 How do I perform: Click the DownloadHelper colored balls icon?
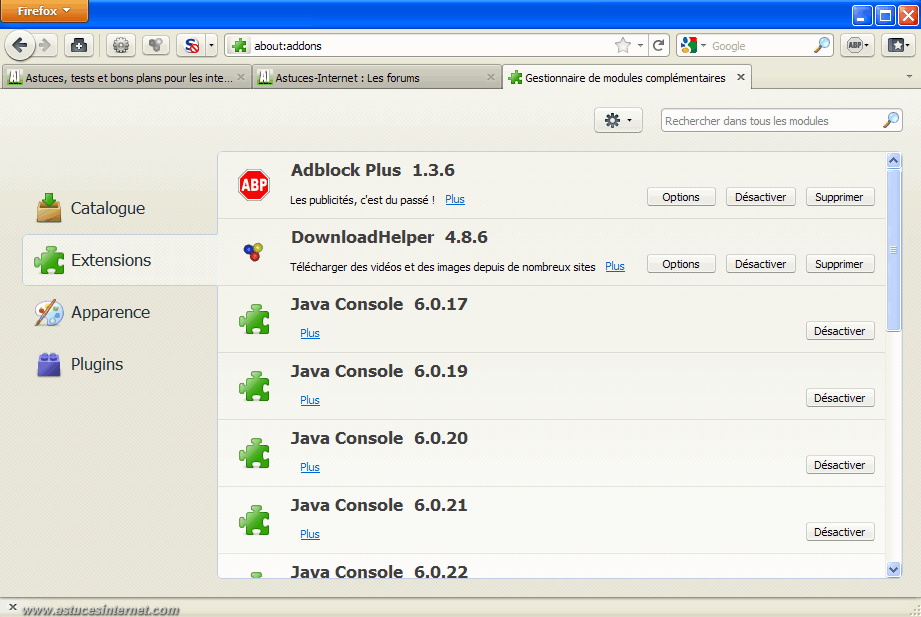(x=254, y=252)
